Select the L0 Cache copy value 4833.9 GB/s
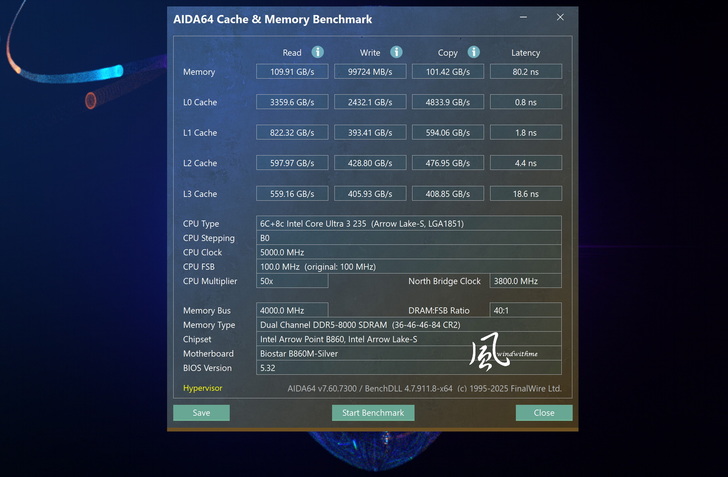Screen dimensions: 728x477 (x=448, y=102)
